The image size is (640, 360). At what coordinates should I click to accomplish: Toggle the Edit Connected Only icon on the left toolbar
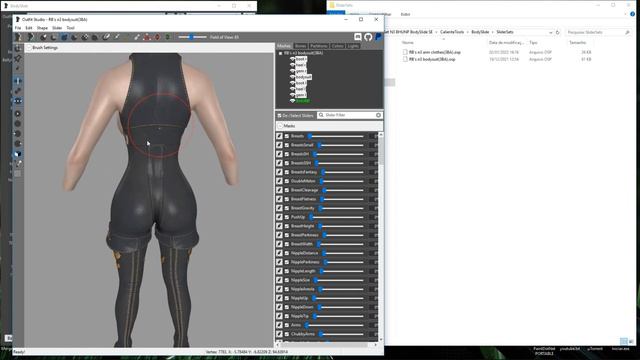[x=18, y=91]
